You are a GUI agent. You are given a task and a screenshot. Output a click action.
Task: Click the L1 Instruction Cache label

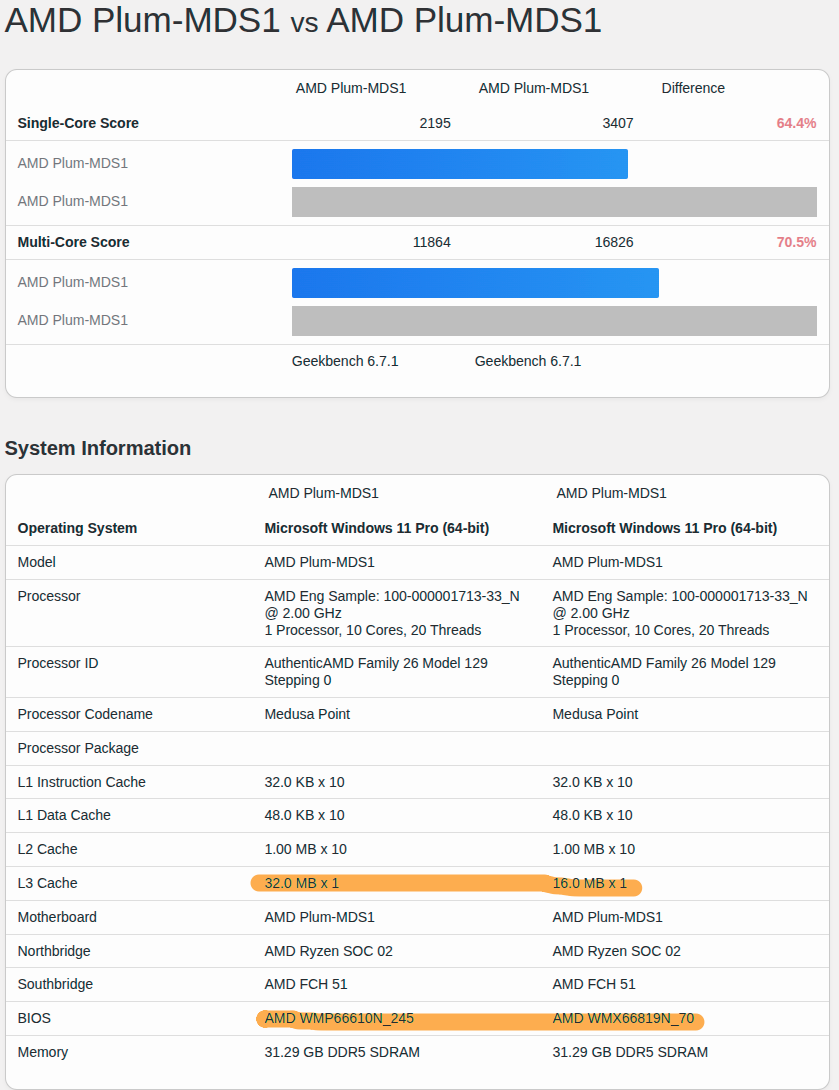pyautogui.click(x=81, y=782)
